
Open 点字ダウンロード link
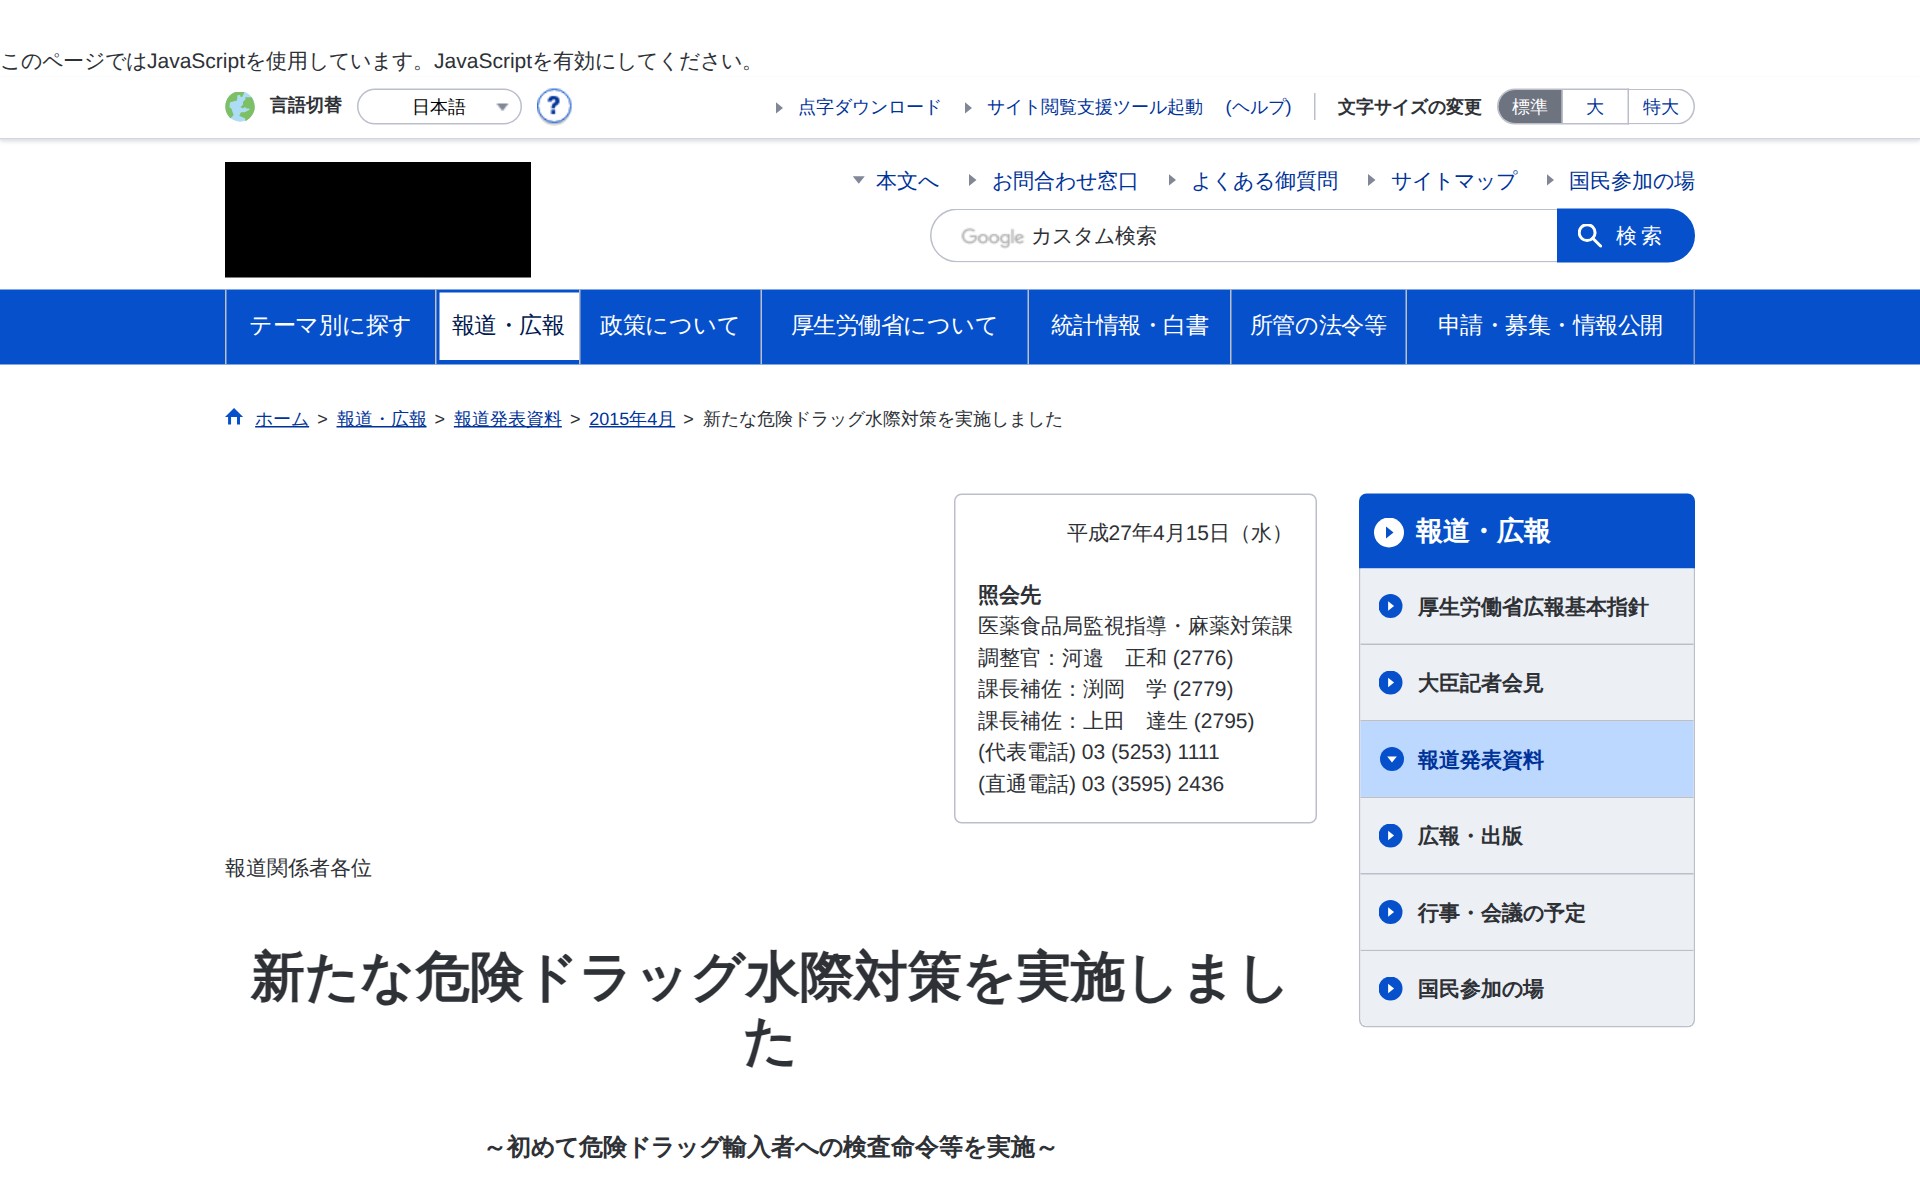click(x=868, y=107)
